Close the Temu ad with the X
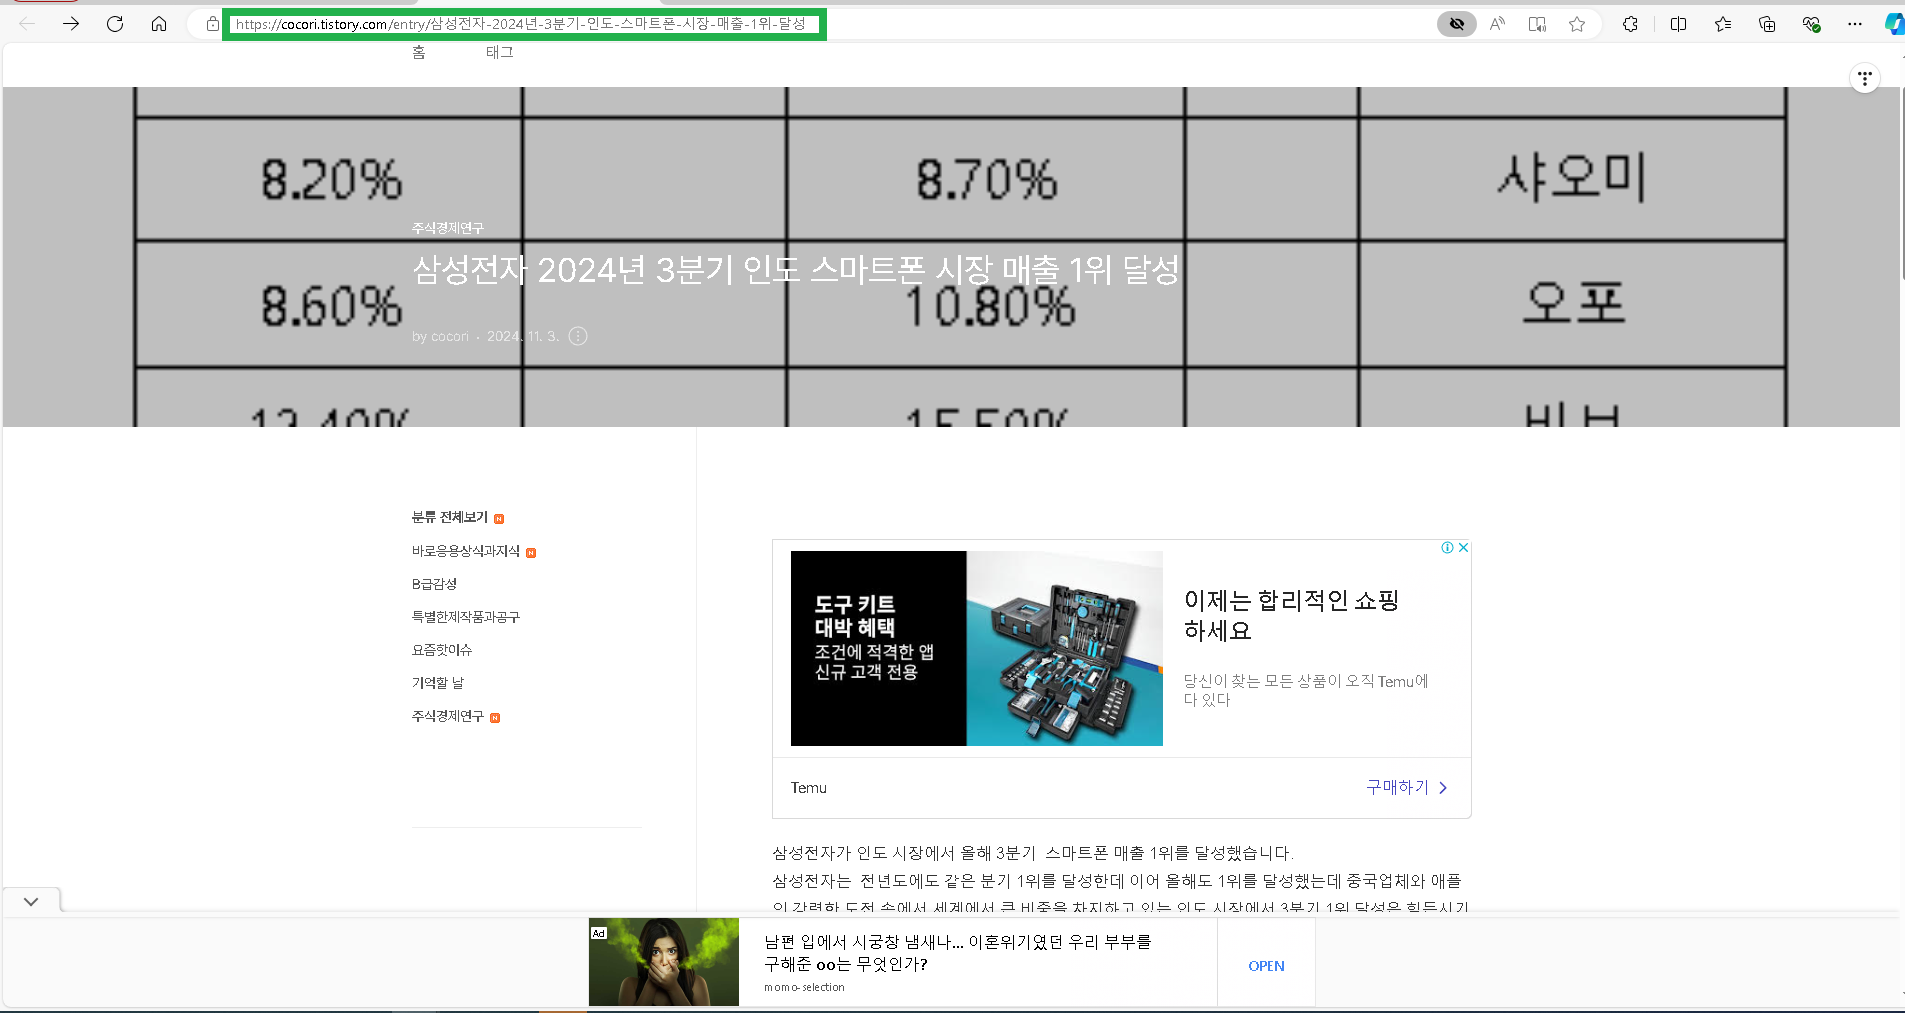Viewport: 1905px width, 1013px height. pos(1463,547)
